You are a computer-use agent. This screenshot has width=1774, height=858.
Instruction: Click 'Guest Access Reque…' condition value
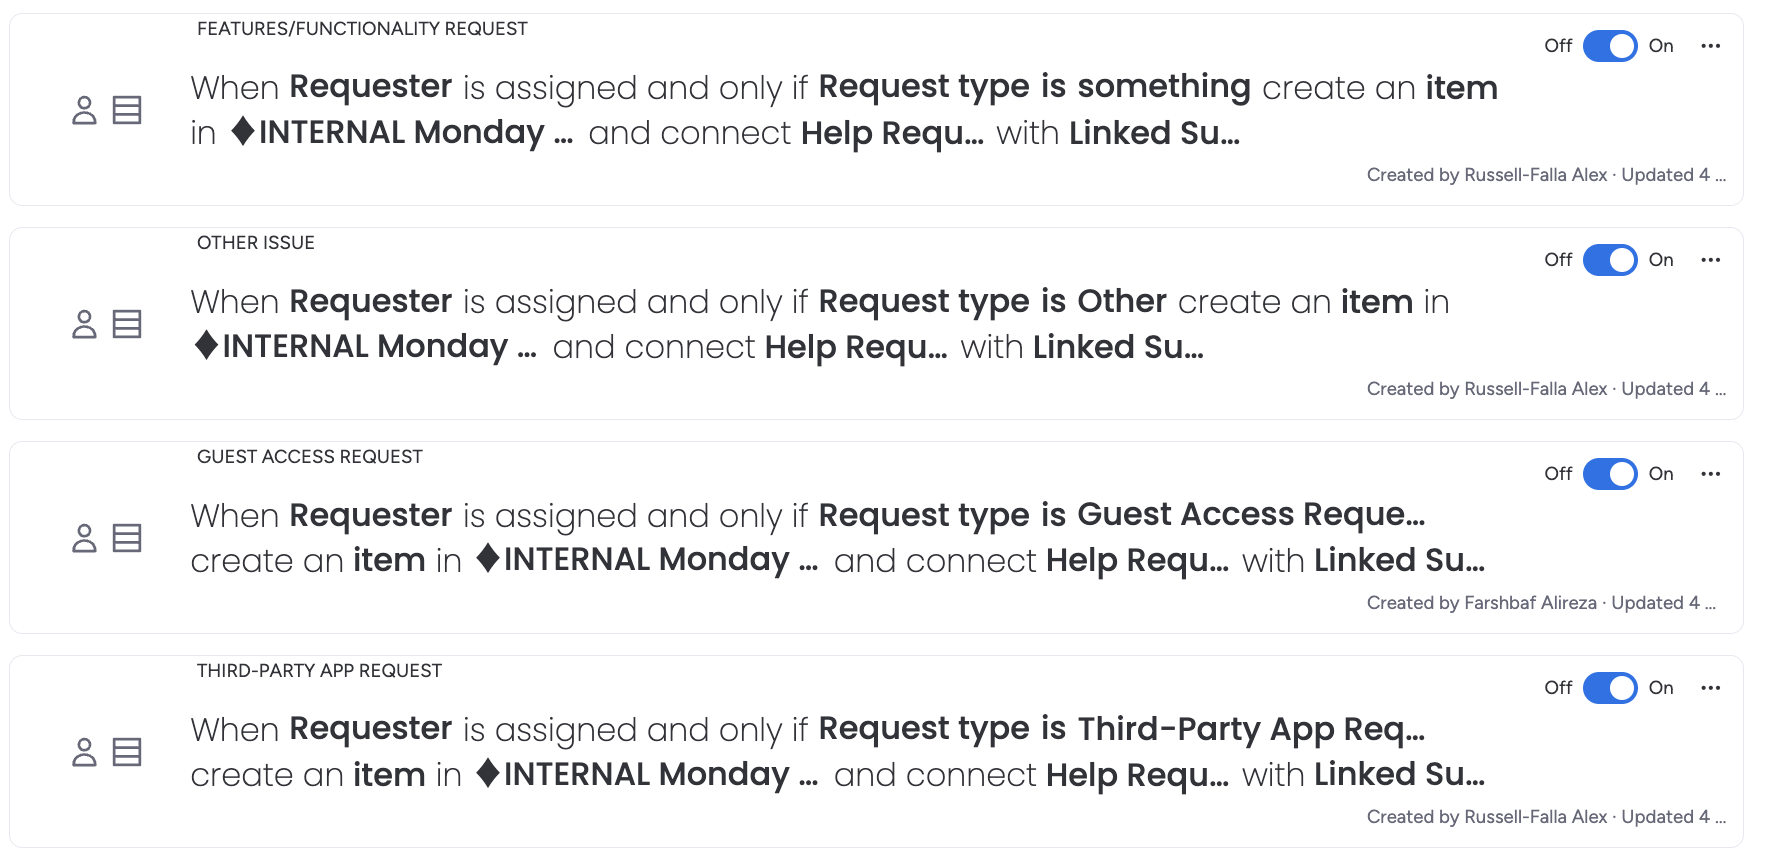pyautogui.click(x=1250, y=515)
